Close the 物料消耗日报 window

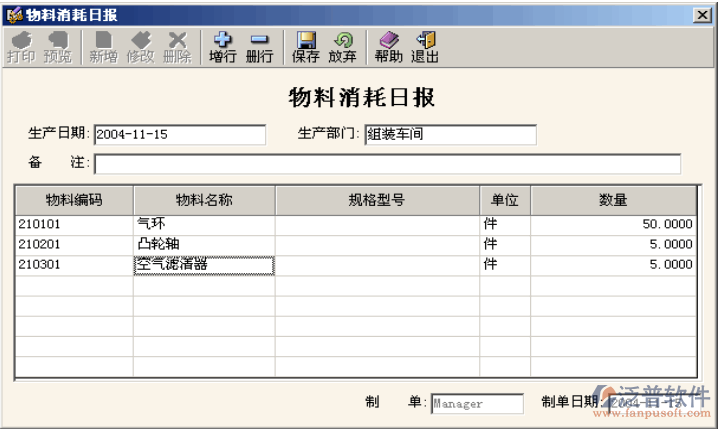pyautogui.click(x=705, y=14)
